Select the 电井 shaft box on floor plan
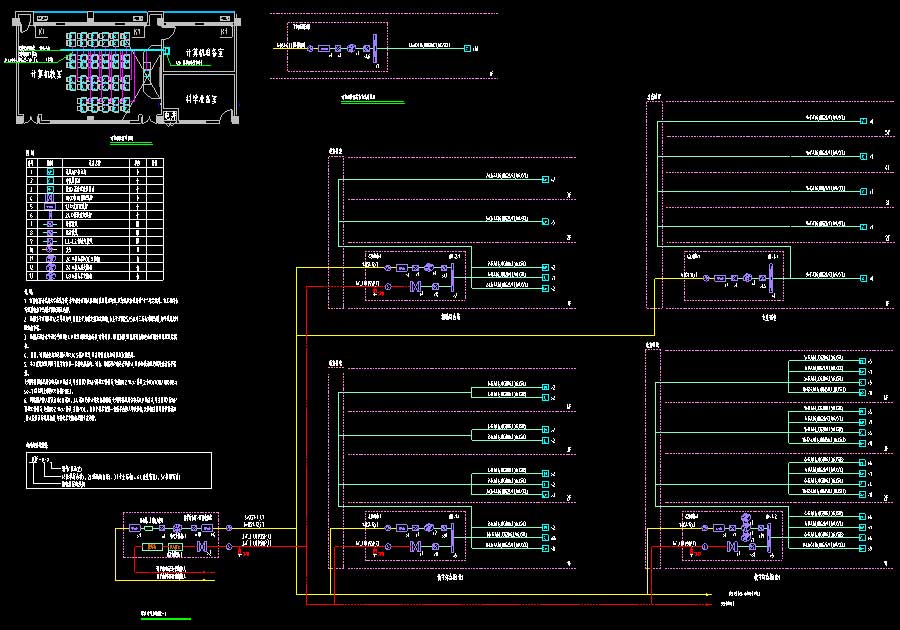The height and width of the screenshot is (630, 900). pyautogui.click(x=170, y=116)
